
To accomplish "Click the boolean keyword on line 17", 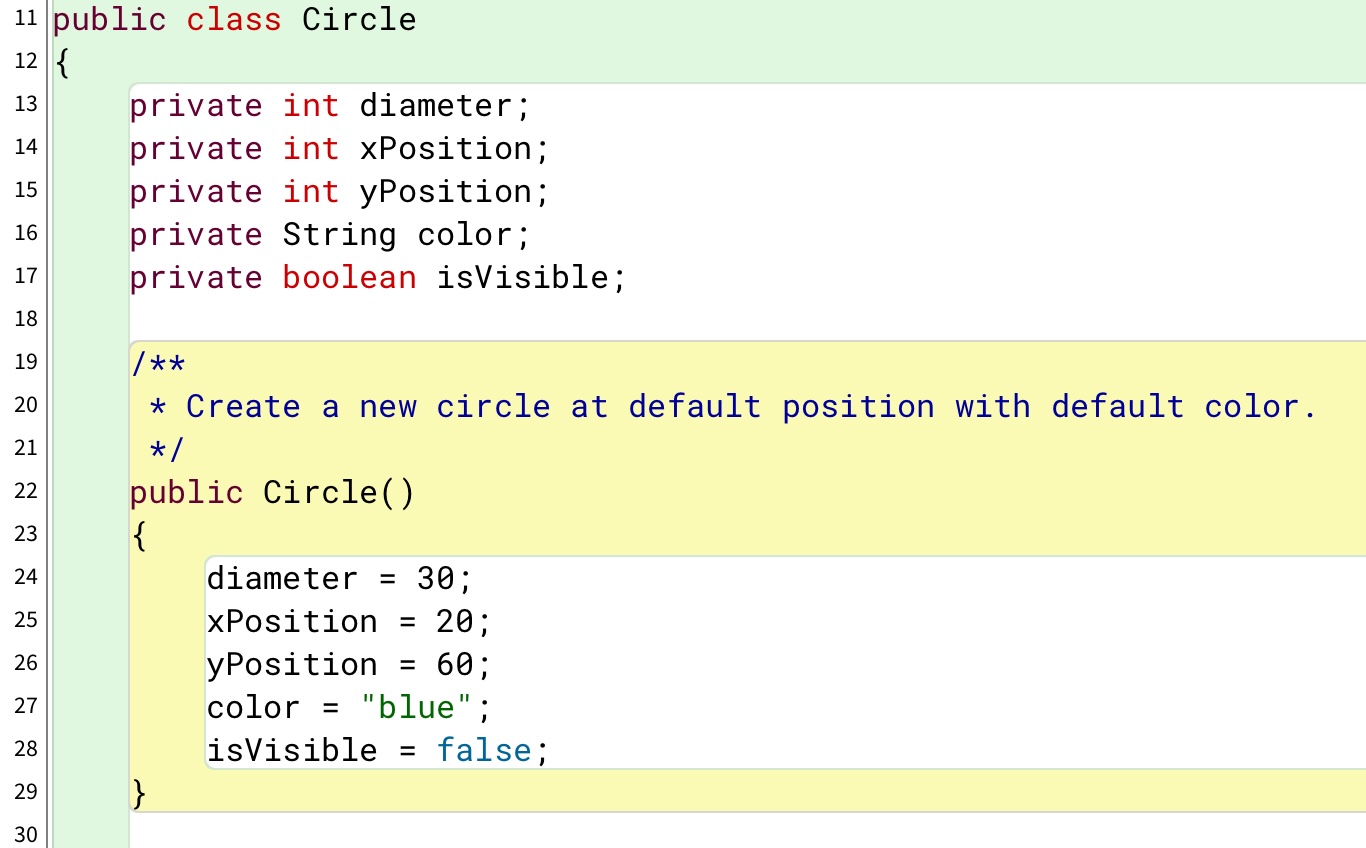I will [x=349, y=277].
